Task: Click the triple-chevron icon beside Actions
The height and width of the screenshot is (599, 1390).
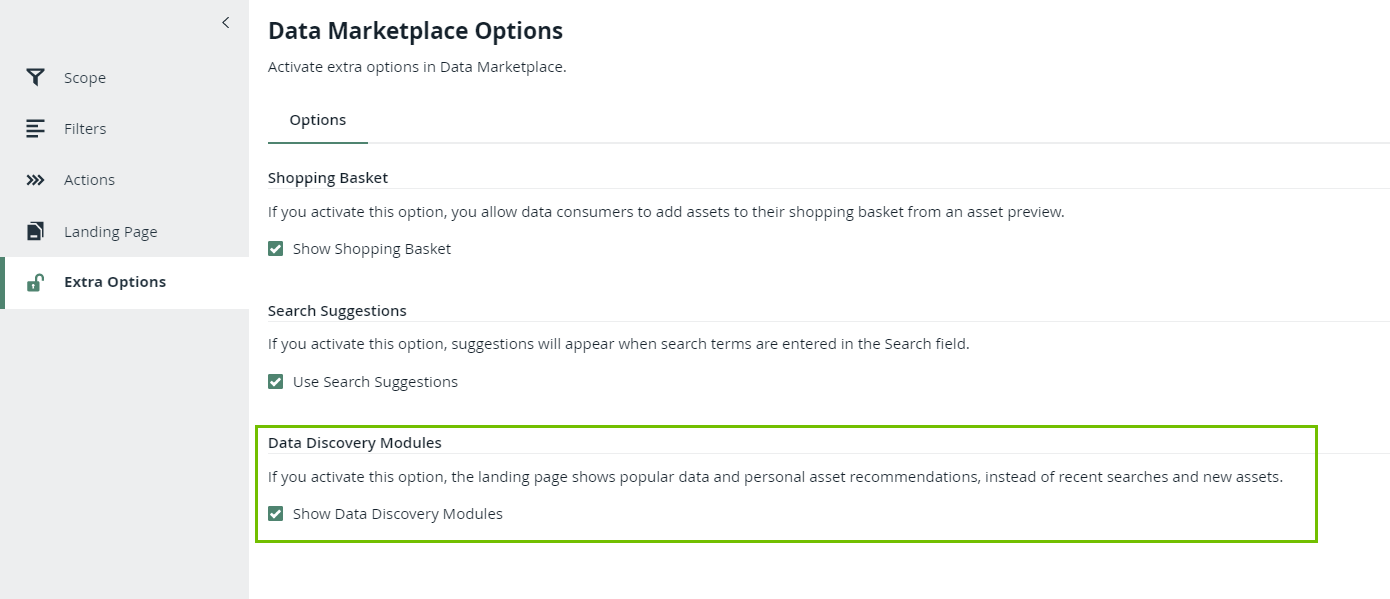Action: click(x=35, y=180)
